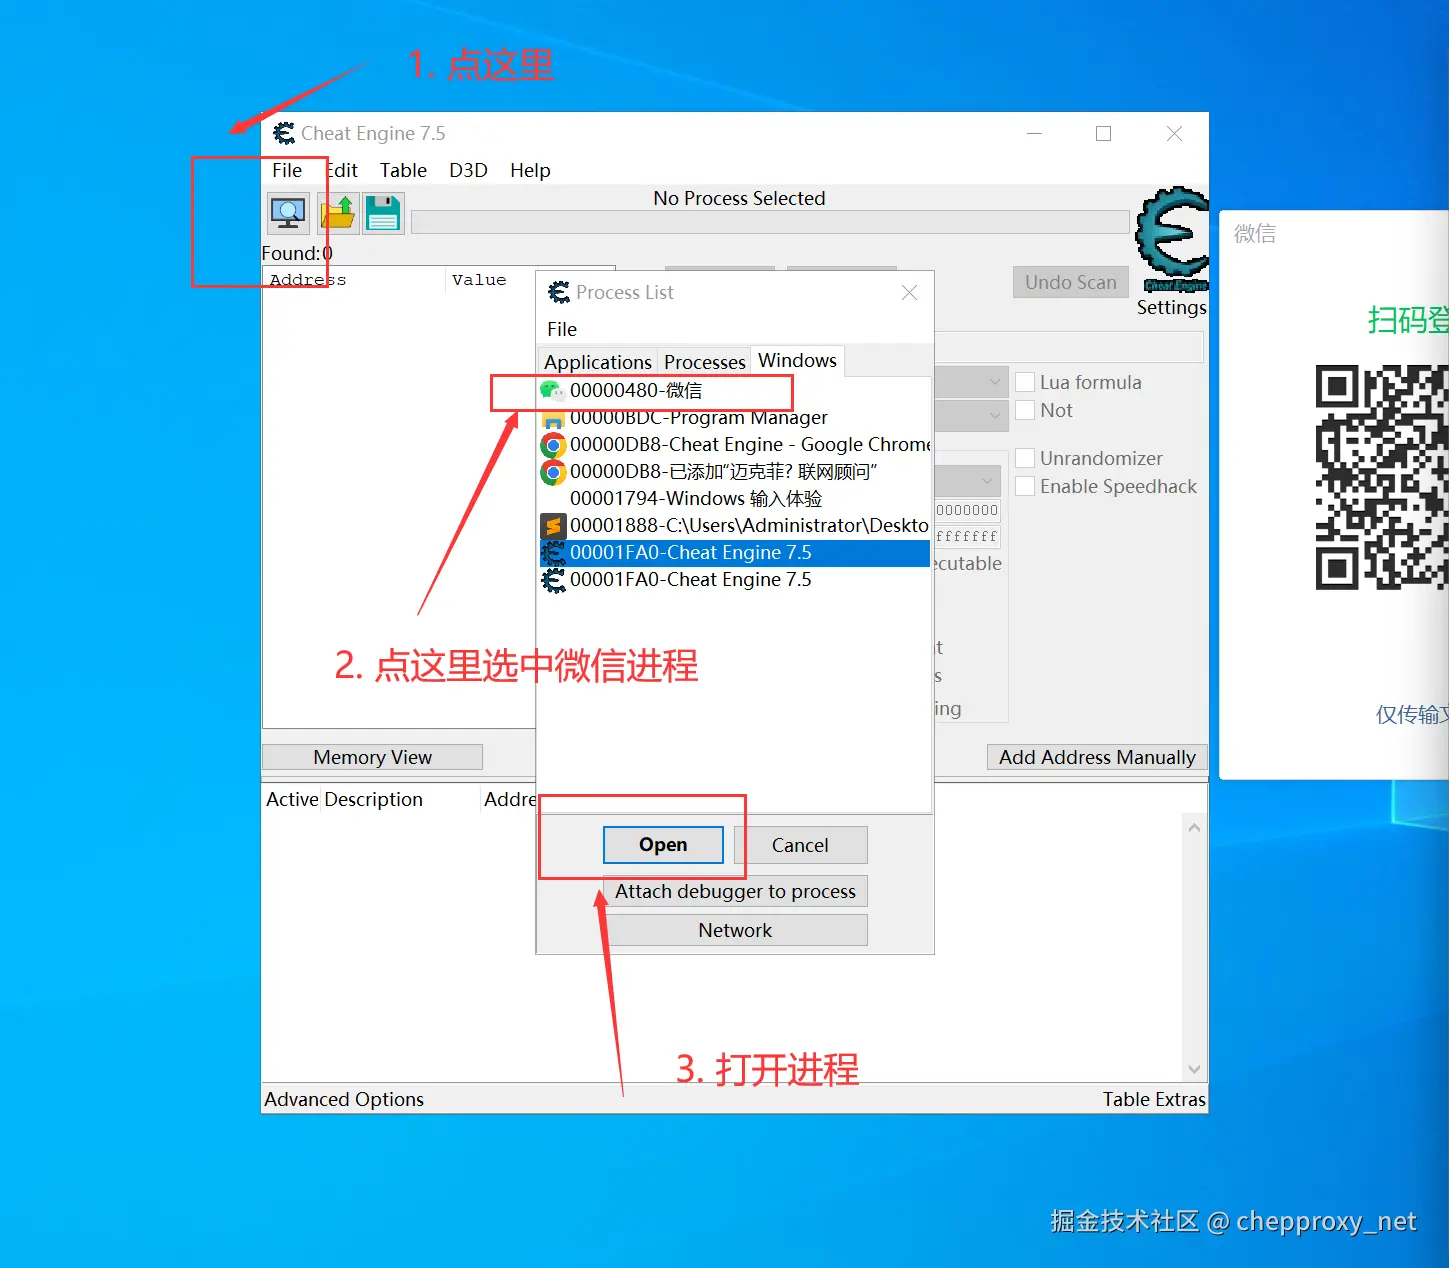Open Advanced Options

click(x=344, y=1099)
